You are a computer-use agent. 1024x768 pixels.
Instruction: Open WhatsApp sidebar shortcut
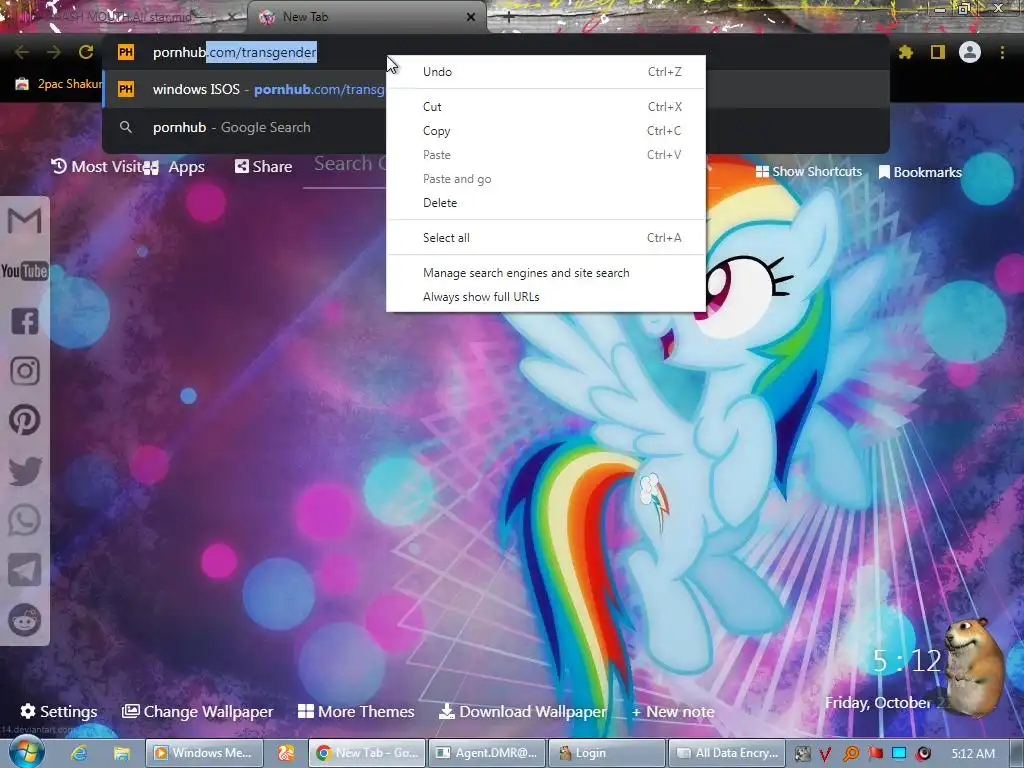(25, 520)
